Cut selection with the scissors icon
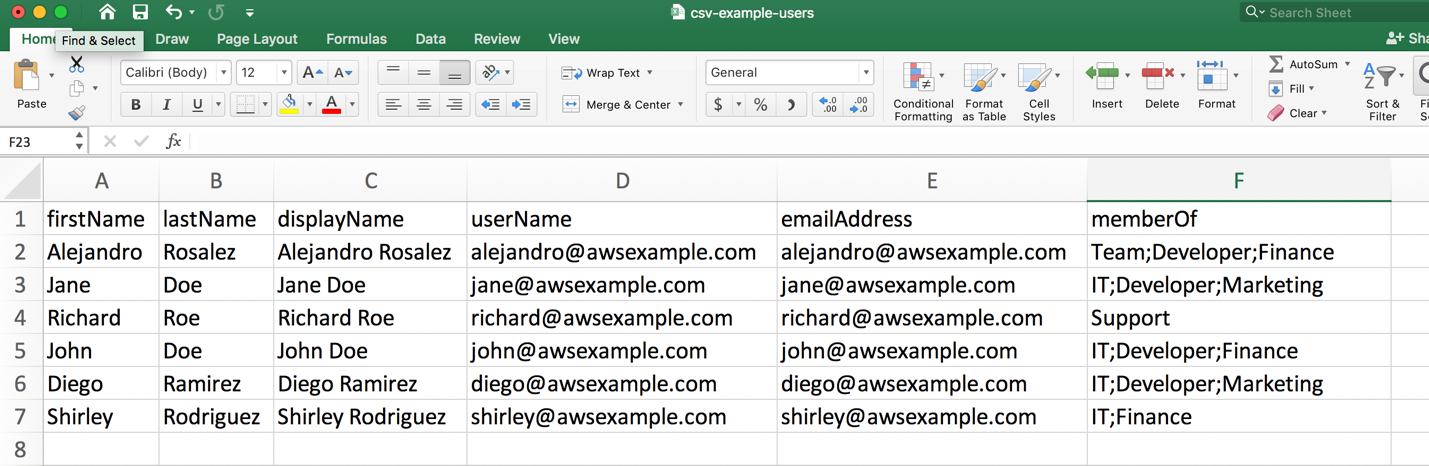 pyautogui.click(x=76, y=64)
